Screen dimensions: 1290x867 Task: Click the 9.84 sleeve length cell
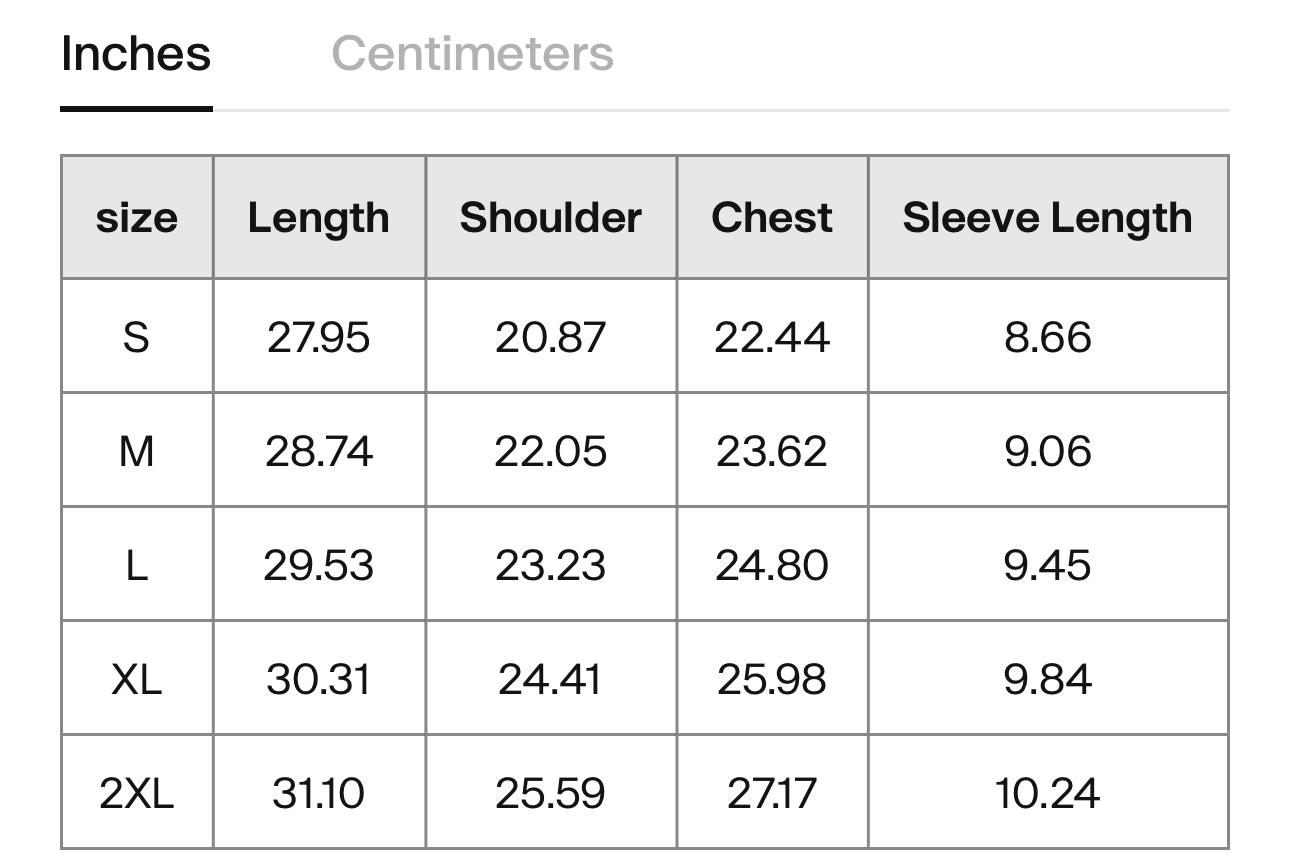1047,679
